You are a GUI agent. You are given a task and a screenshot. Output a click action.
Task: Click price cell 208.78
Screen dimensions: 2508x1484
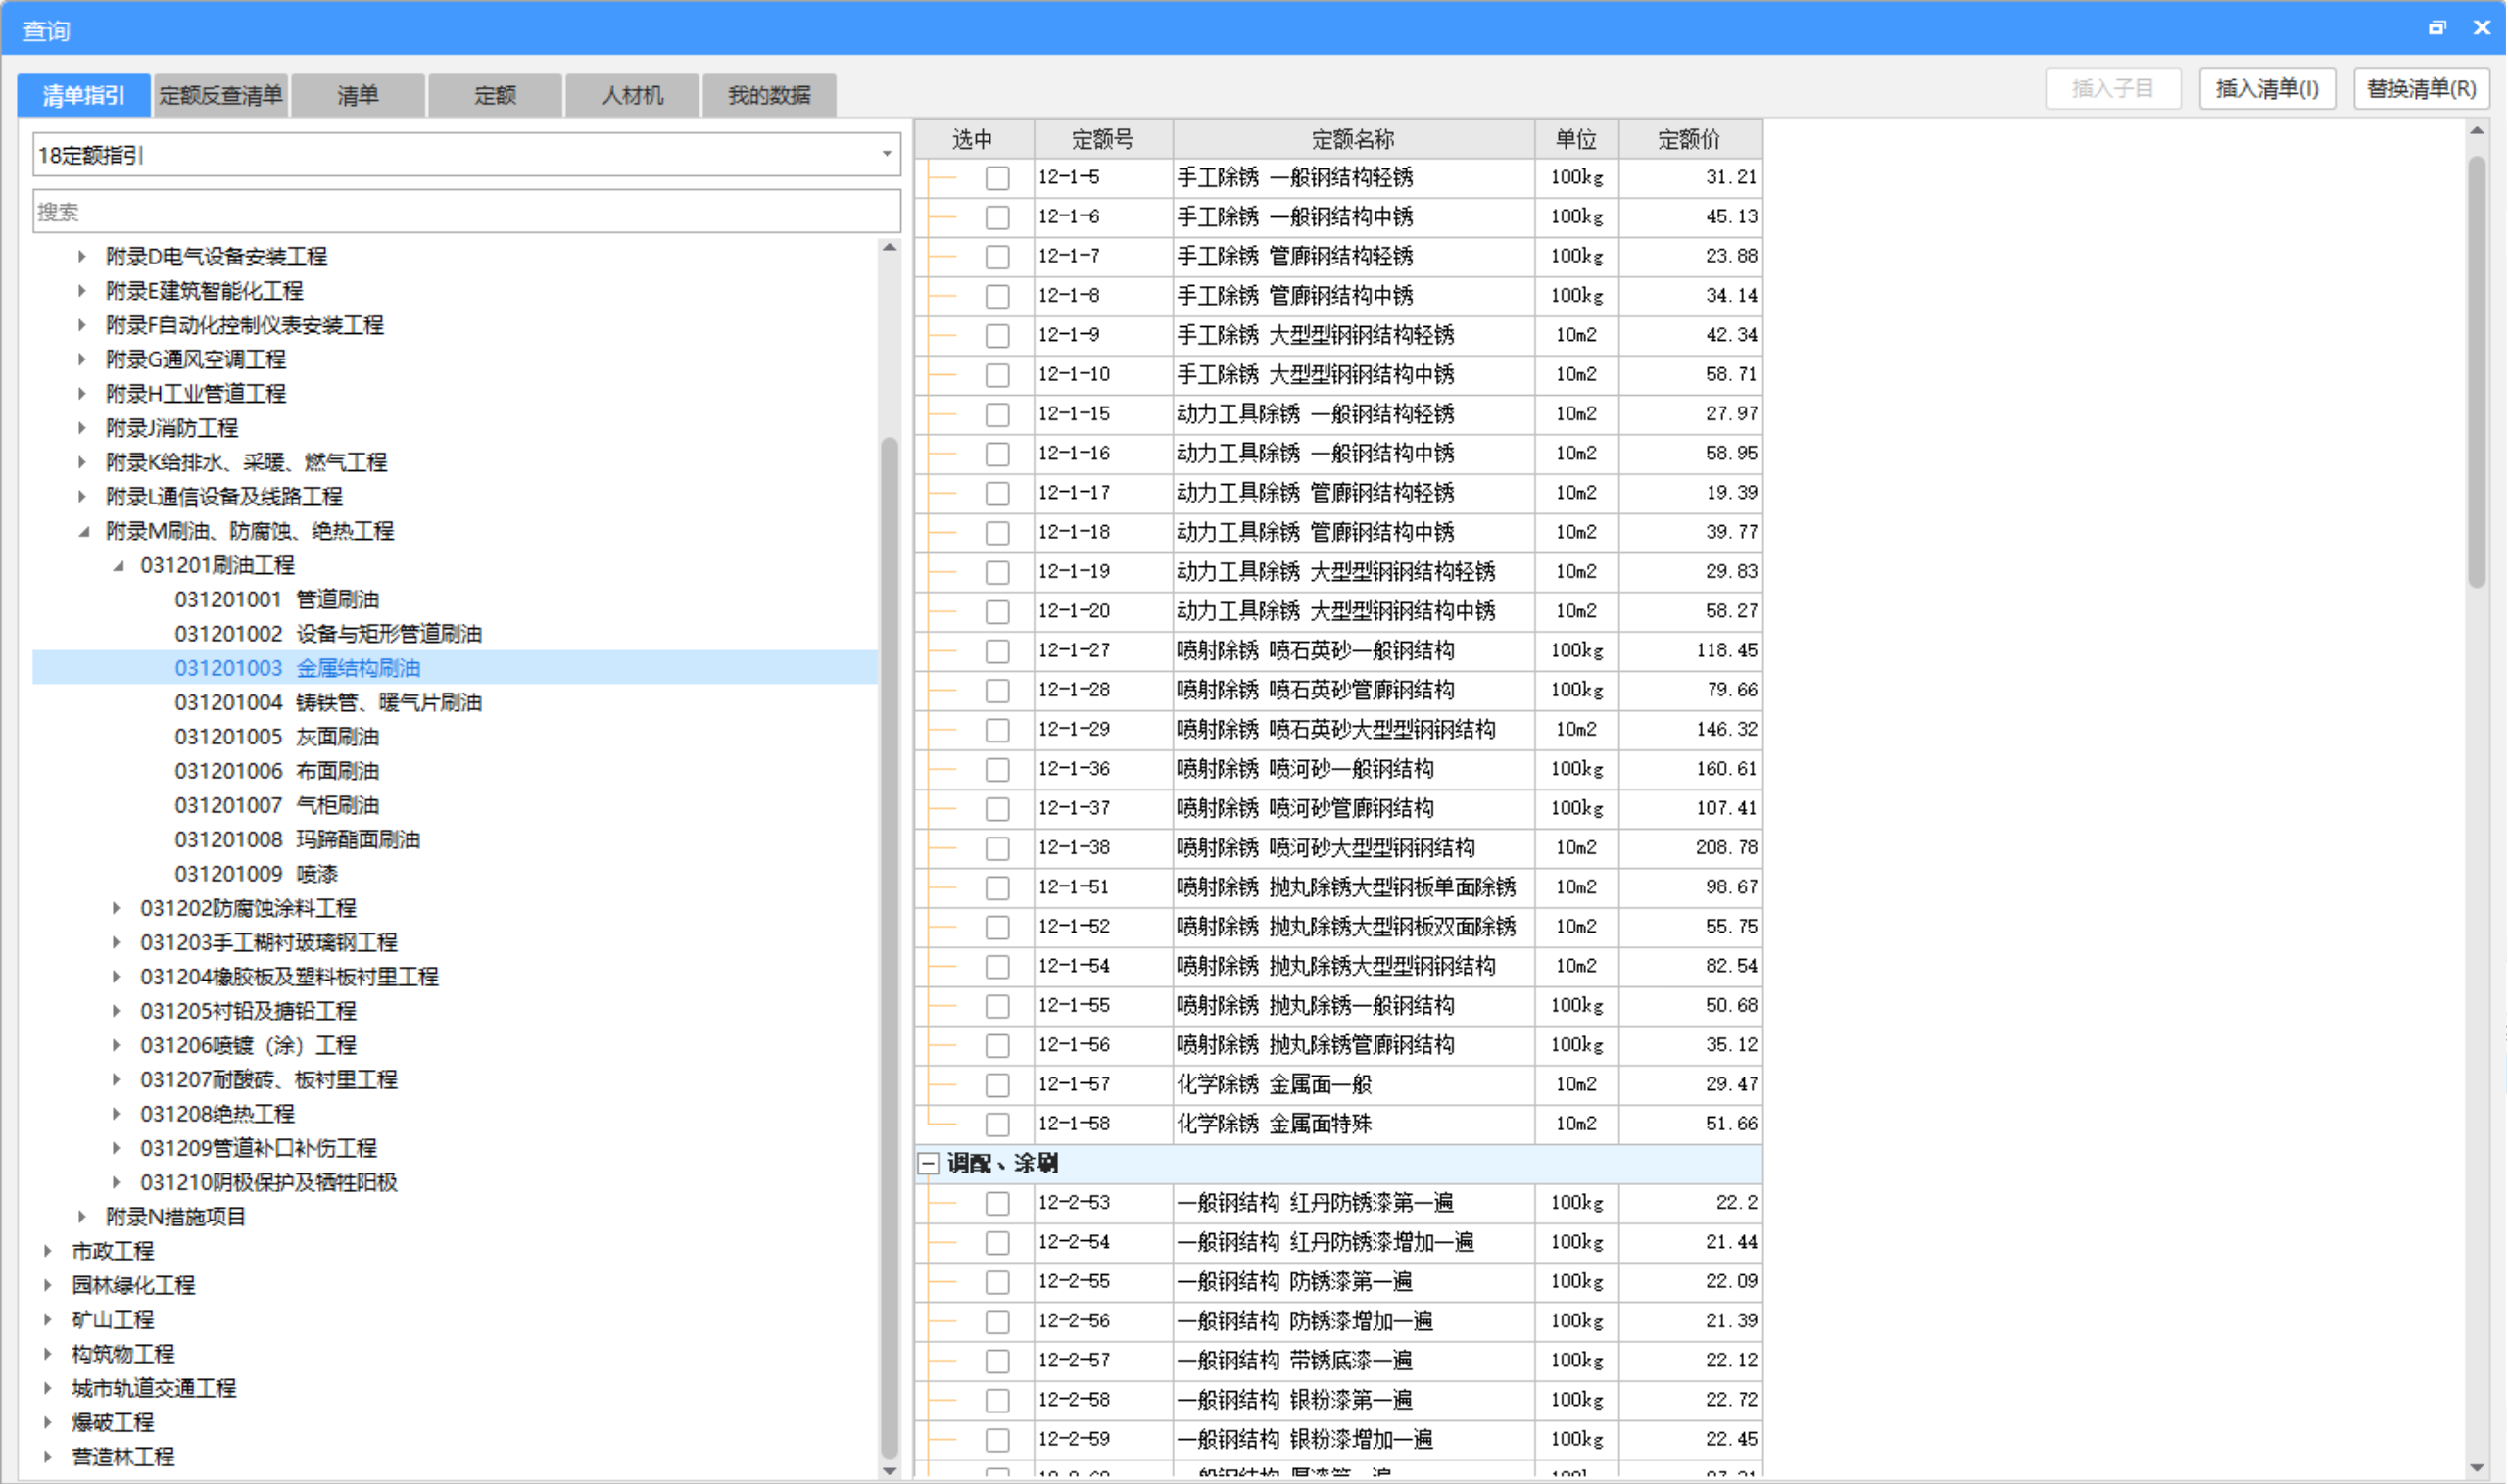click(x=1690, y=848)
